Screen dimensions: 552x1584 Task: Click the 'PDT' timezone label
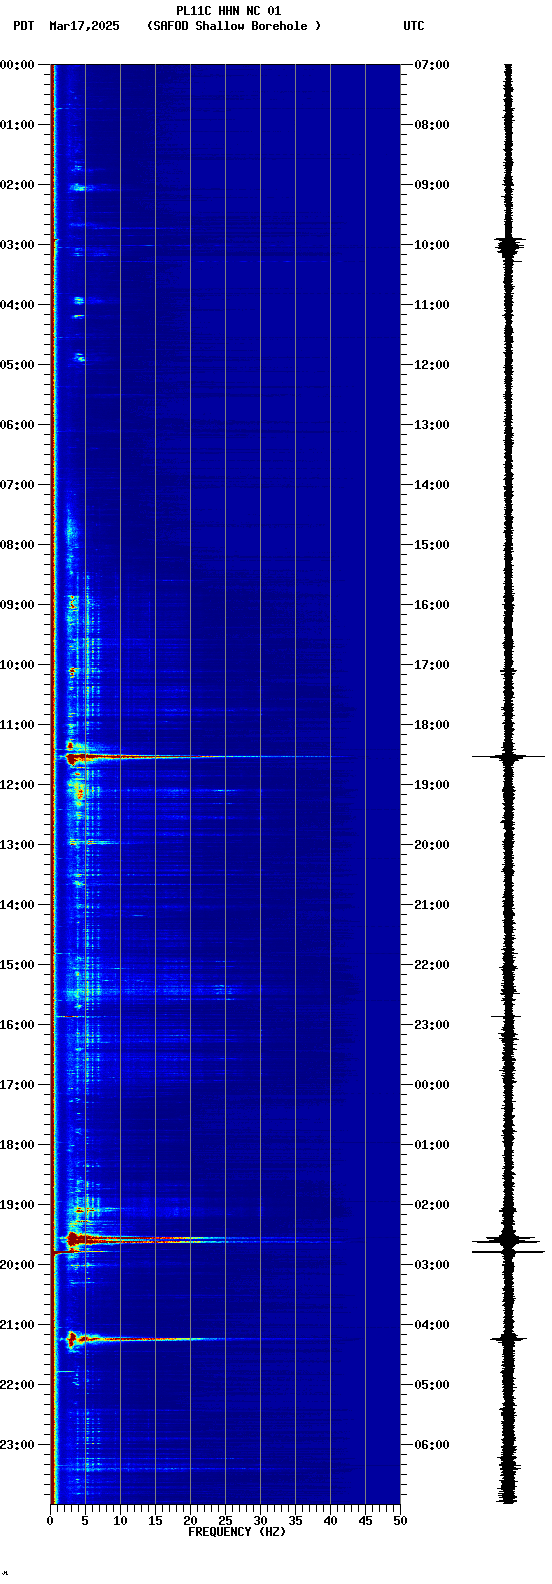pos(24,26)
